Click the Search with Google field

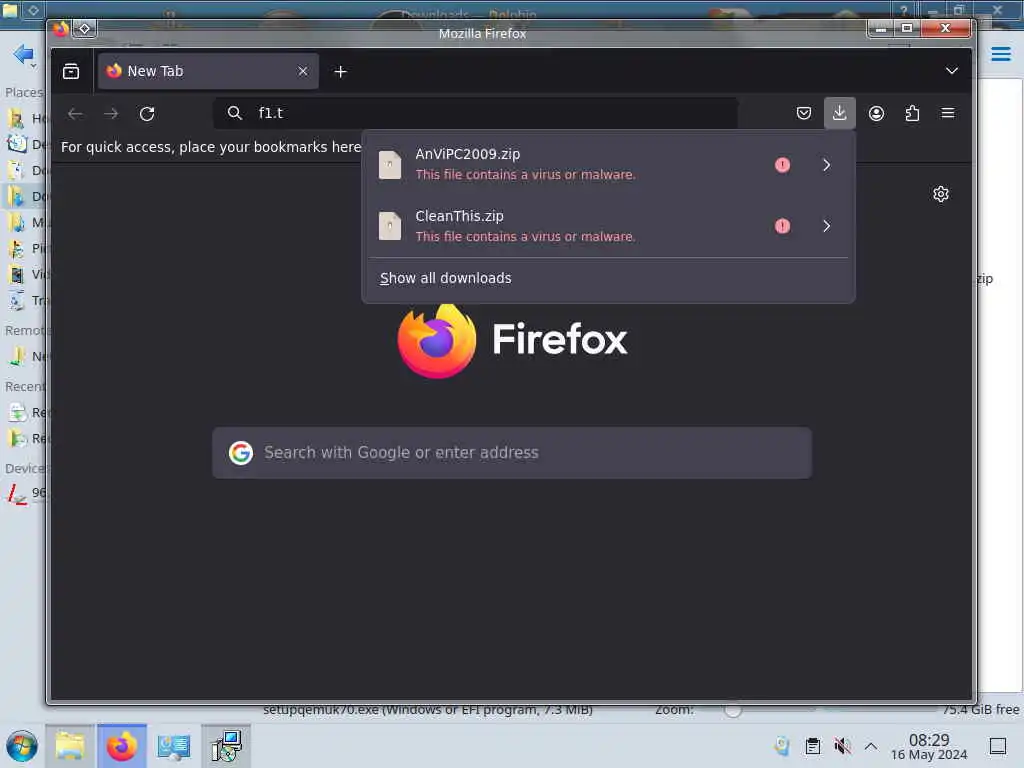point(512,453)
